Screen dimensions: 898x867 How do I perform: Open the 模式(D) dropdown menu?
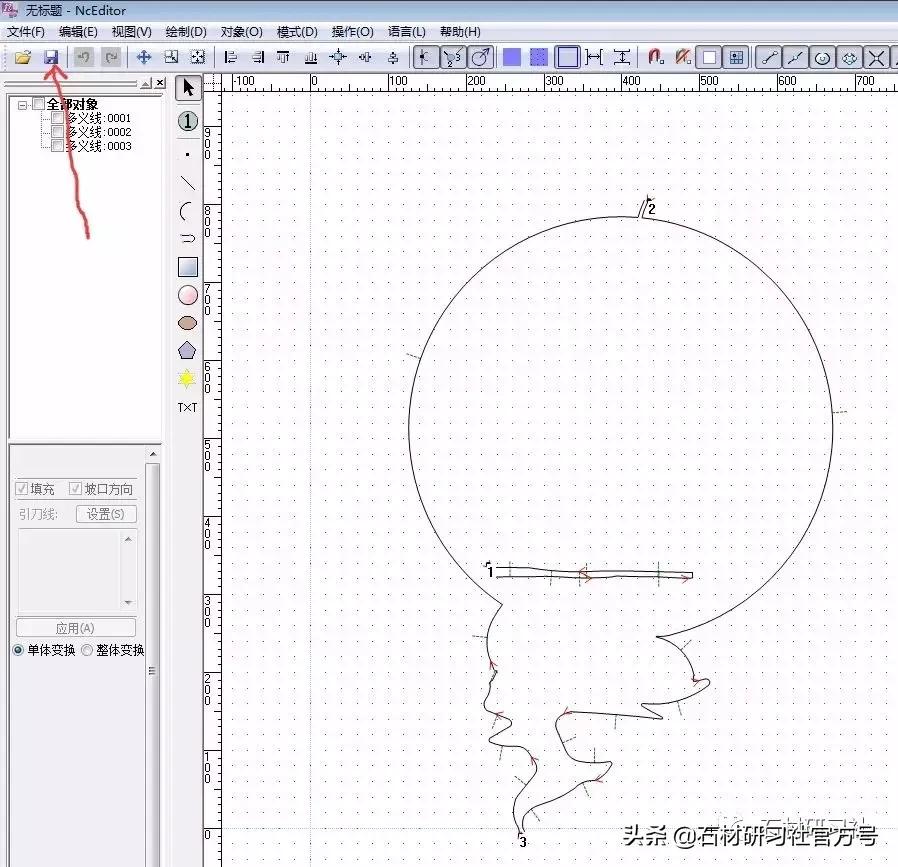point(297,32)
